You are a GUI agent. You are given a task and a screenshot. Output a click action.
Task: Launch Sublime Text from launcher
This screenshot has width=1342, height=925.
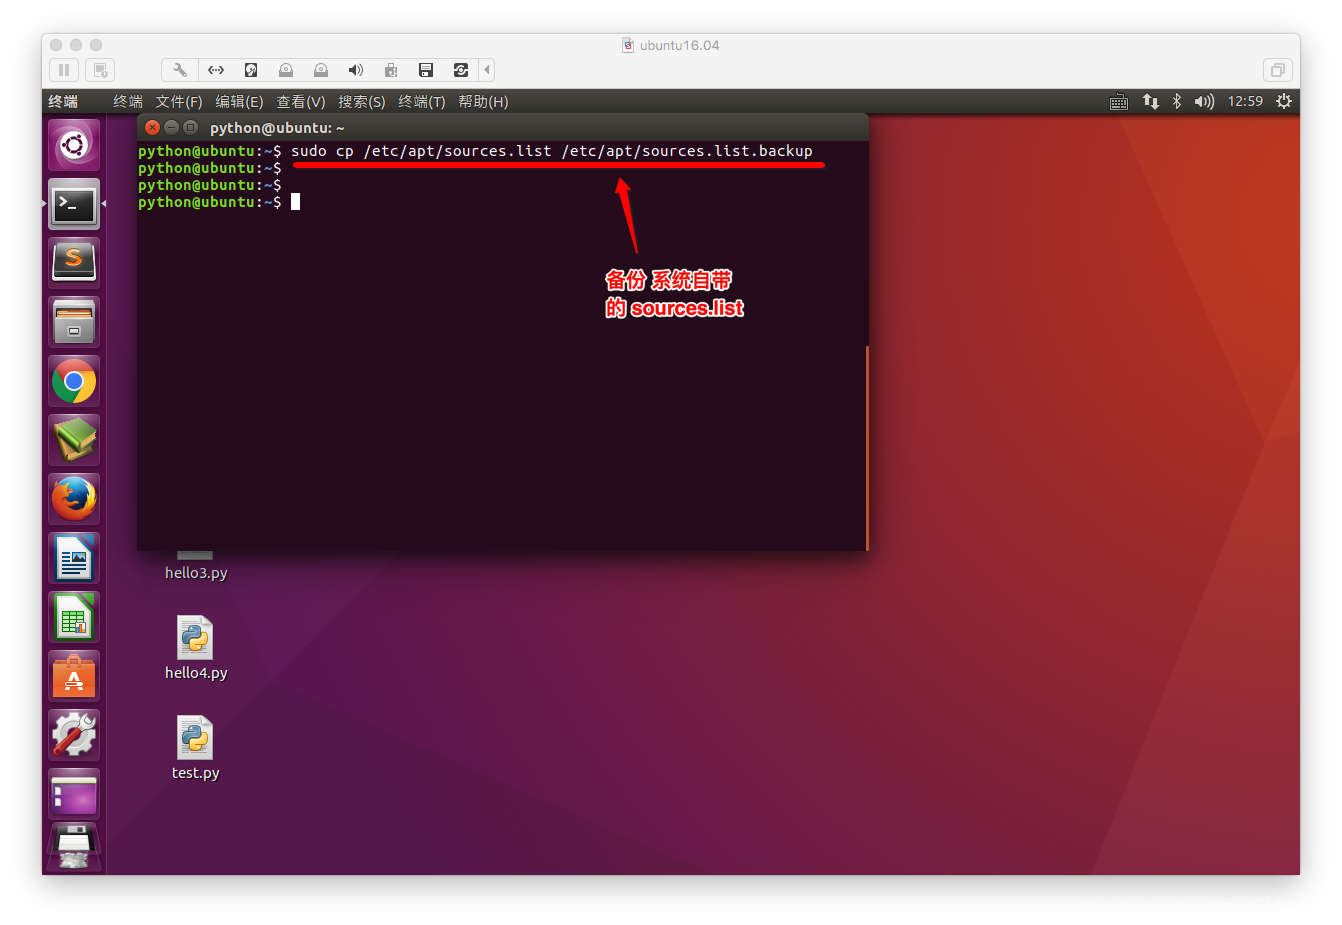[x=74, y=263]
